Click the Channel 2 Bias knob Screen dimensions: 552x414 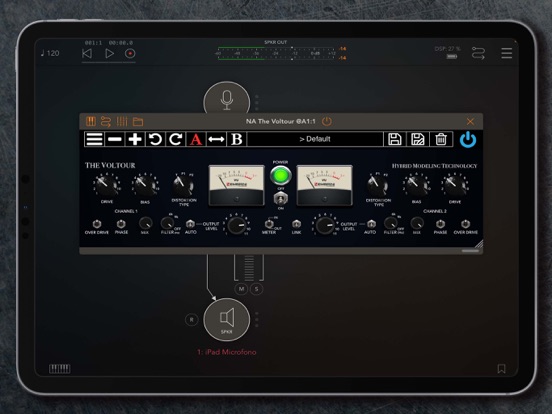coord(416,186)
